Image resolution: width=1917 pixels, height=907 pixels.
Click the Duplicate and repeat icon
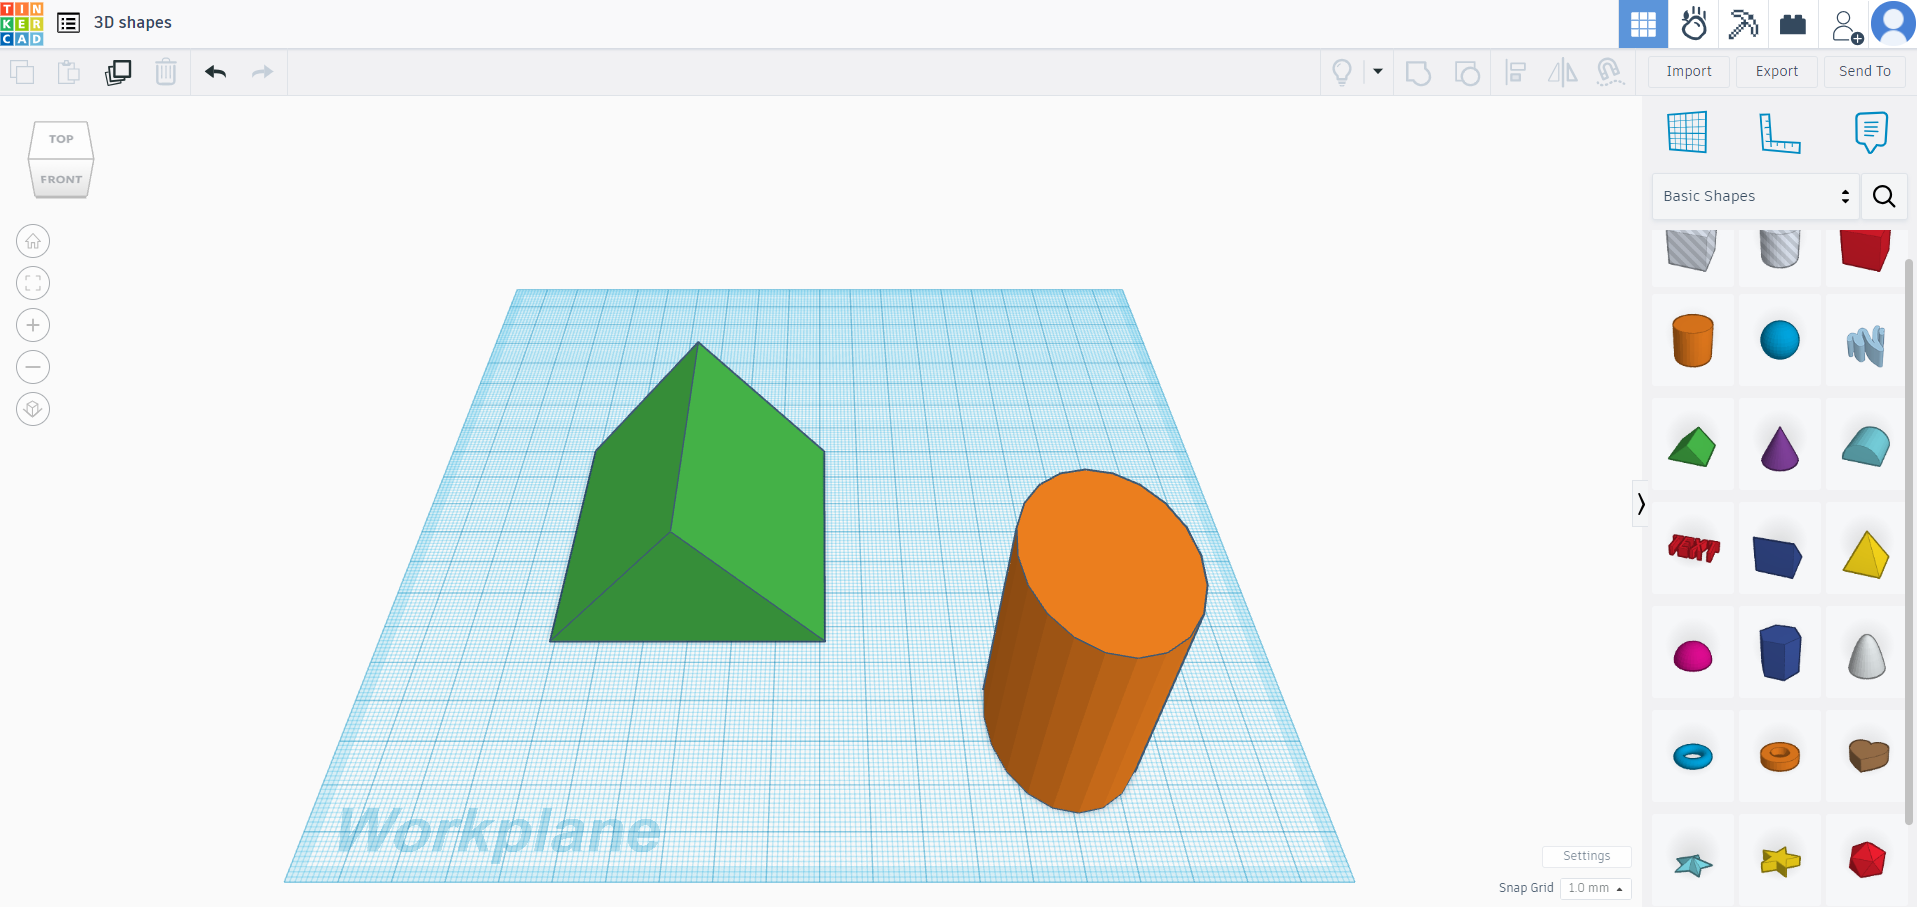point(118,72)
